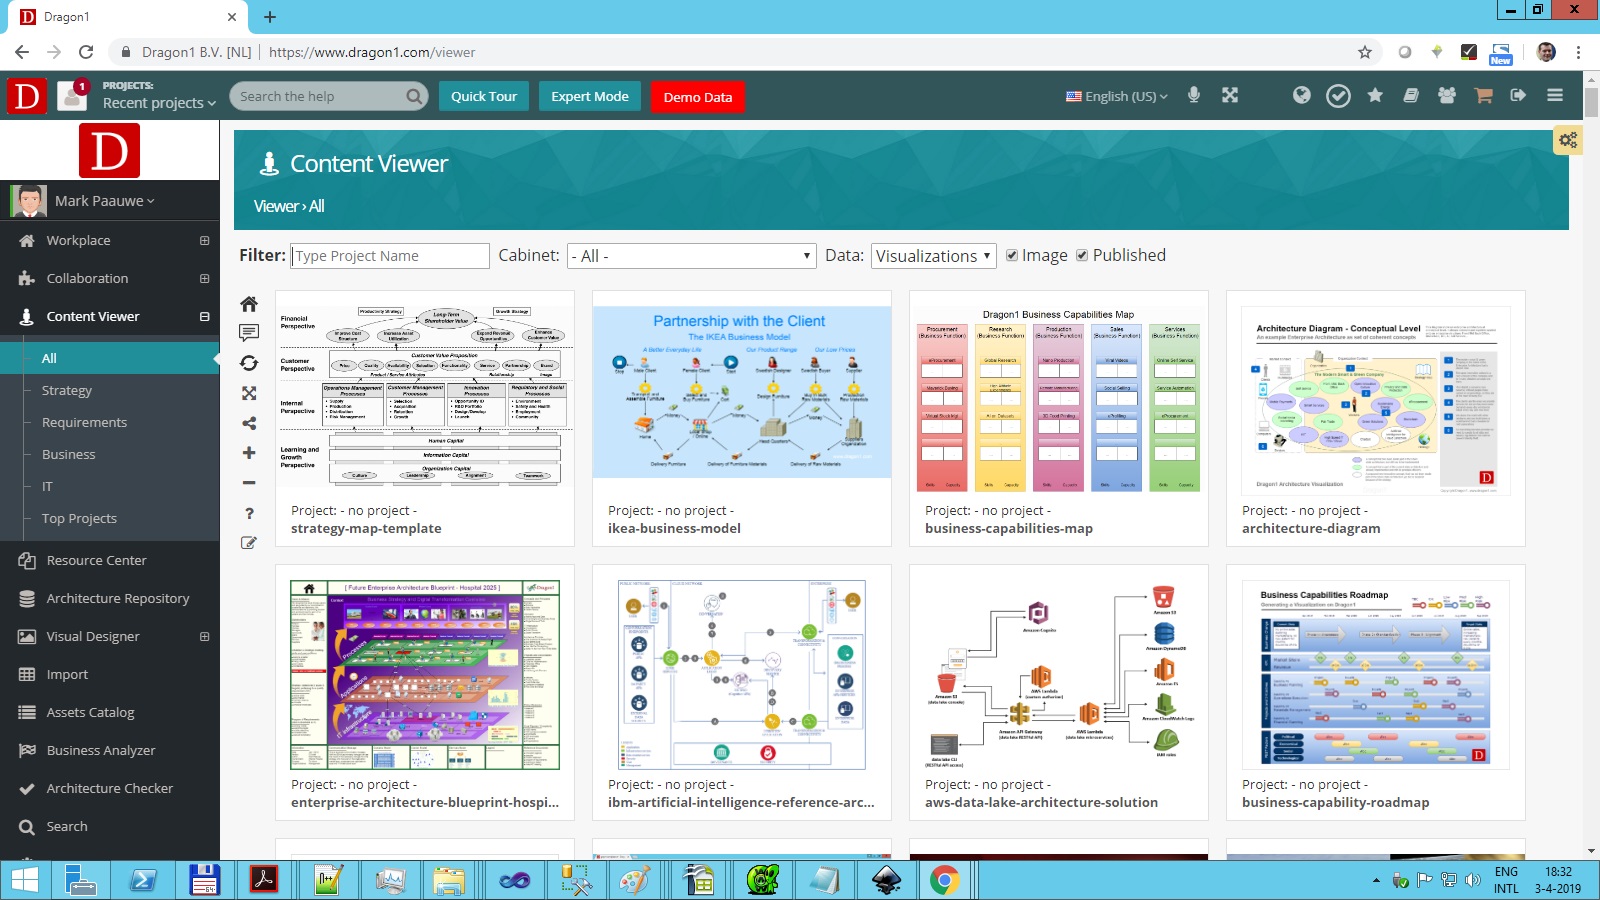Open the strategy-map-template thumbnail

click(425, 395)
